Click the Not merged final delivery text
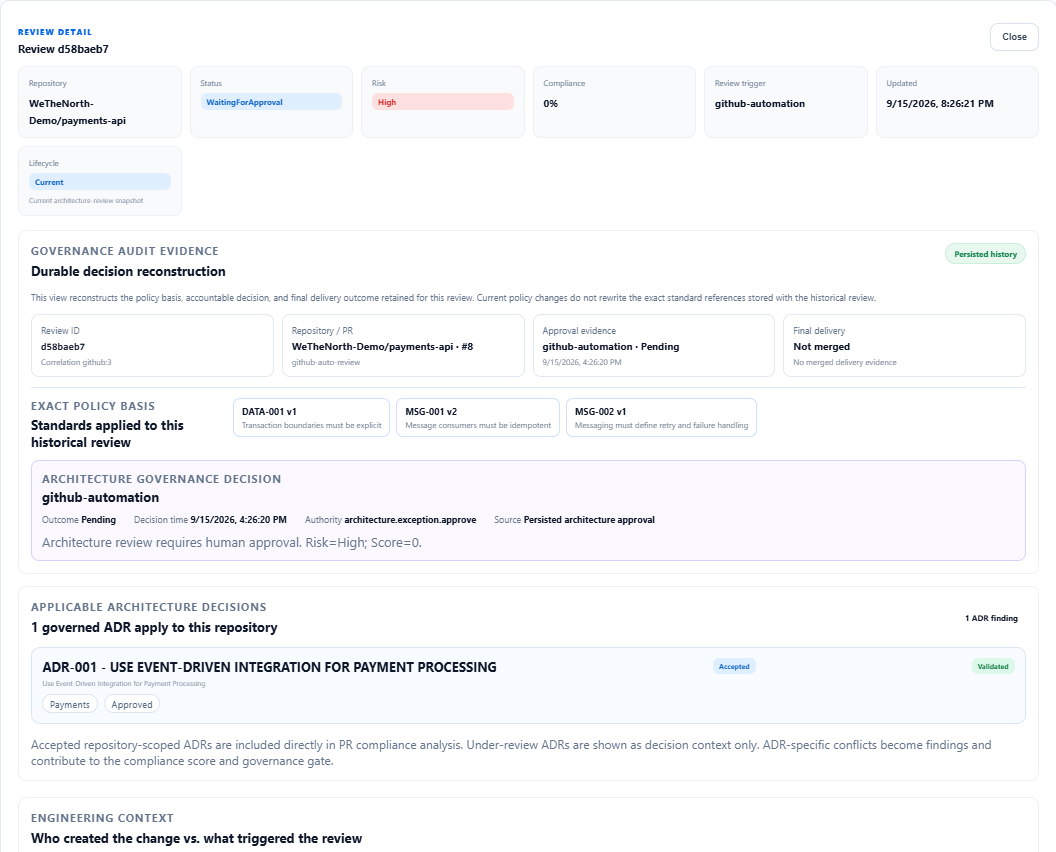Viewport: 1056px width, 852px height. point(822,346)
